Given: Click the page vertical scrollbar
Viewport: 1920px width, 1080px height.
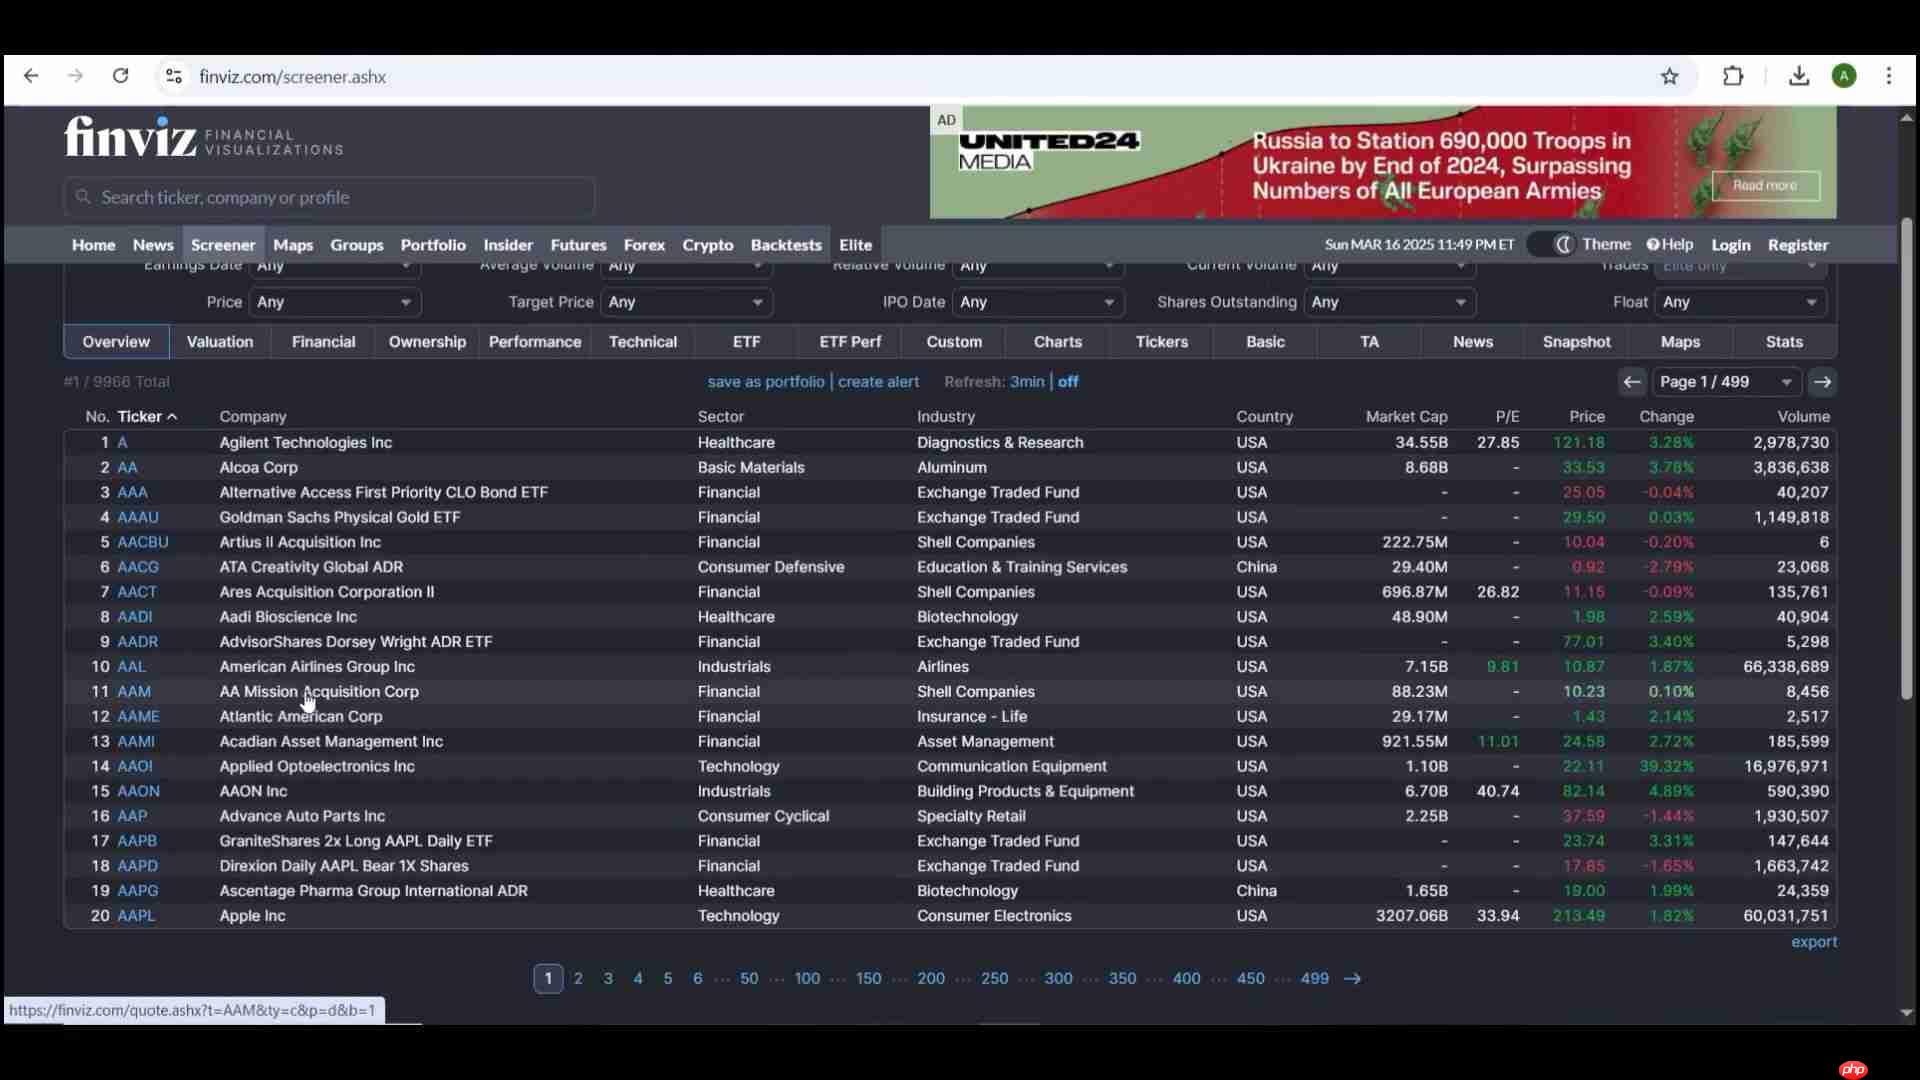Looking at the screenshot, I should (x=1906, y=458).
